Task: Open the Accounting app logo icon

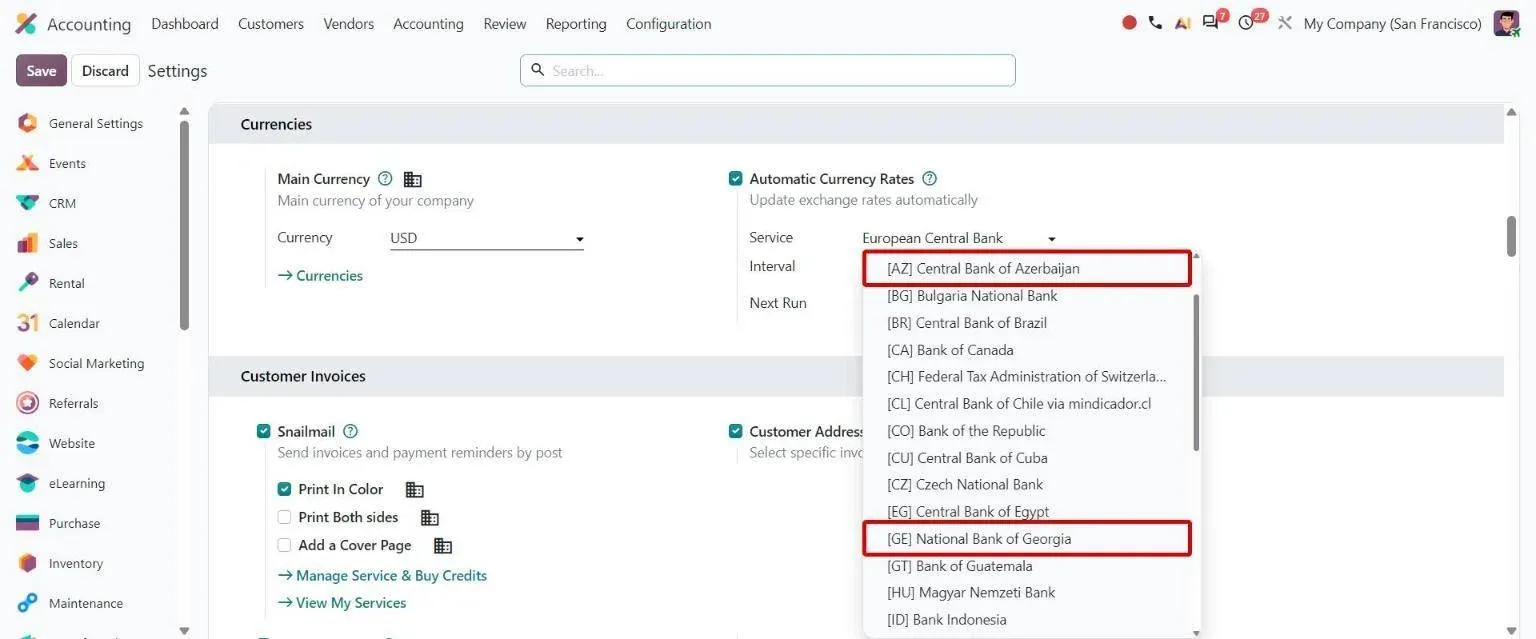Action: tap(26, 23)
